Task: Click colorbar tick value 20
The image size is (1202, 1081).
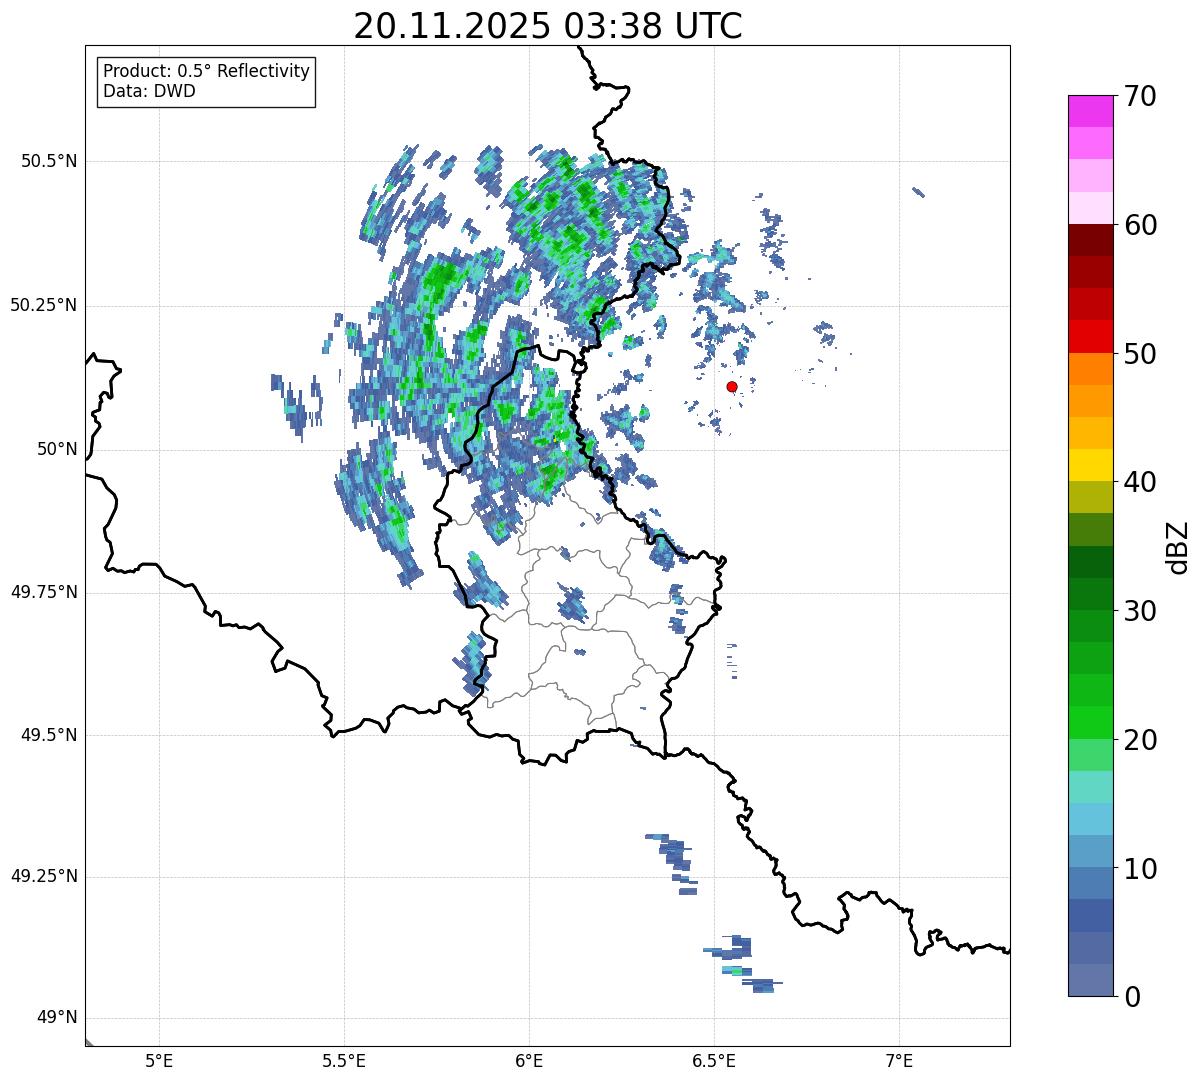Action: (x=1139, y=740)
